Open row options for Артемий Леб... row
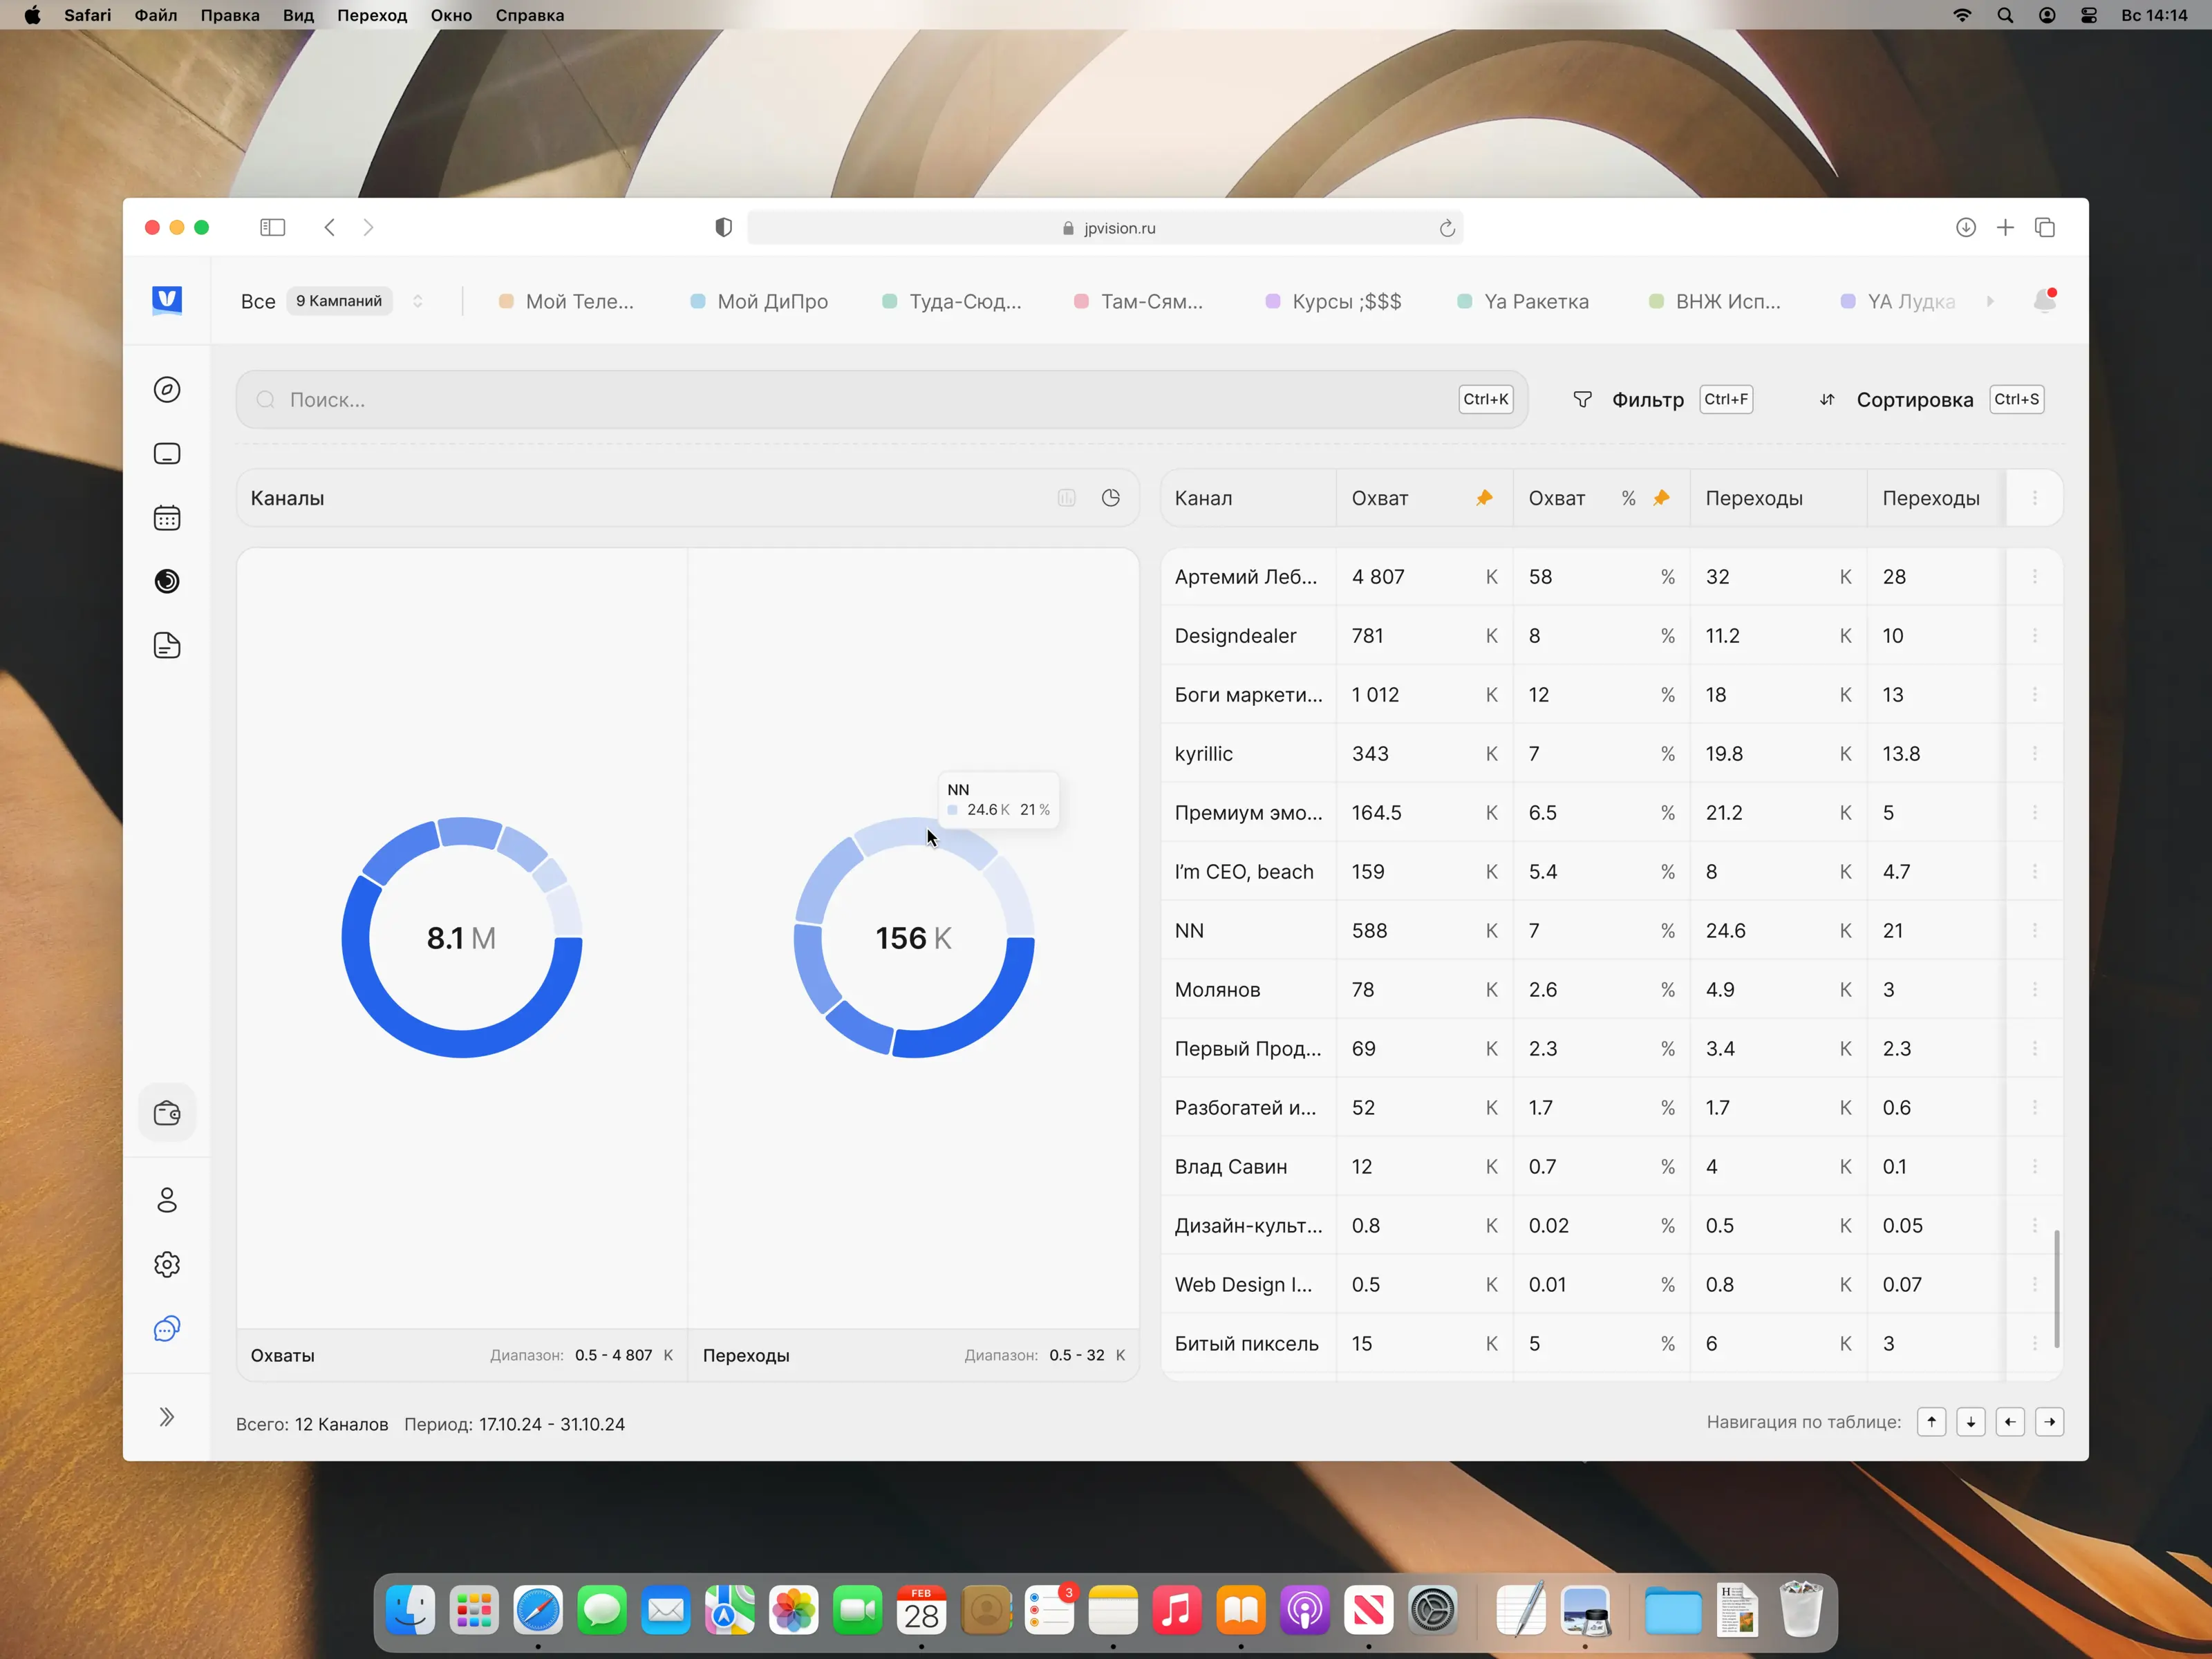The height and width of the screenshot is (1659, 2212). (x=2034, y=577)
